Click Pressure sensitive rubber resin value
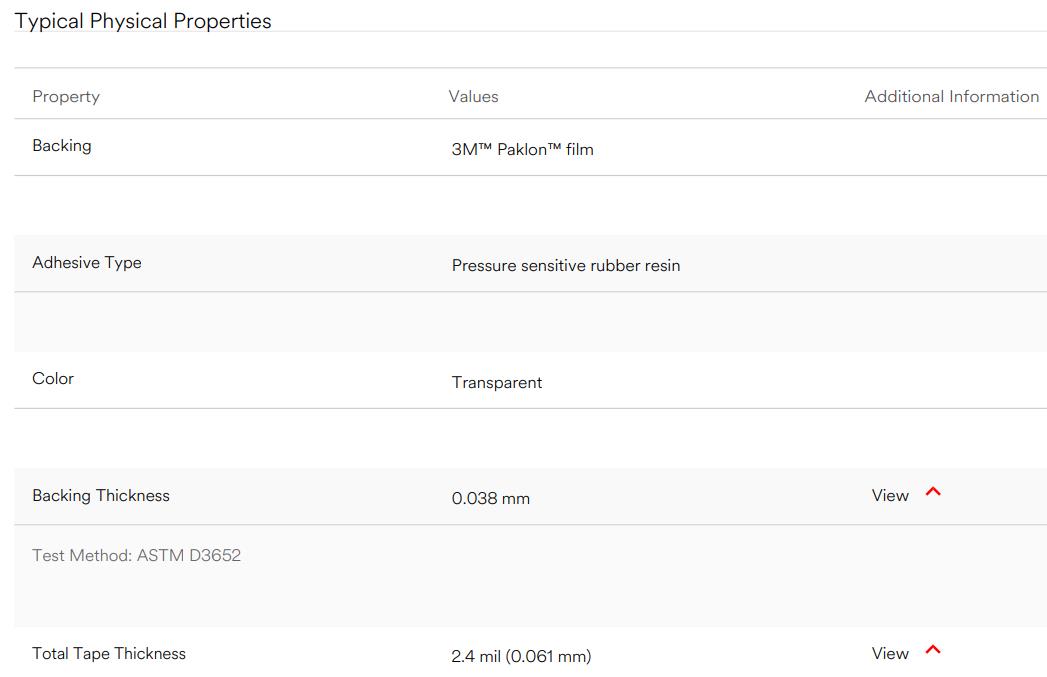The image size is (1047, 677). click(566, 266)
